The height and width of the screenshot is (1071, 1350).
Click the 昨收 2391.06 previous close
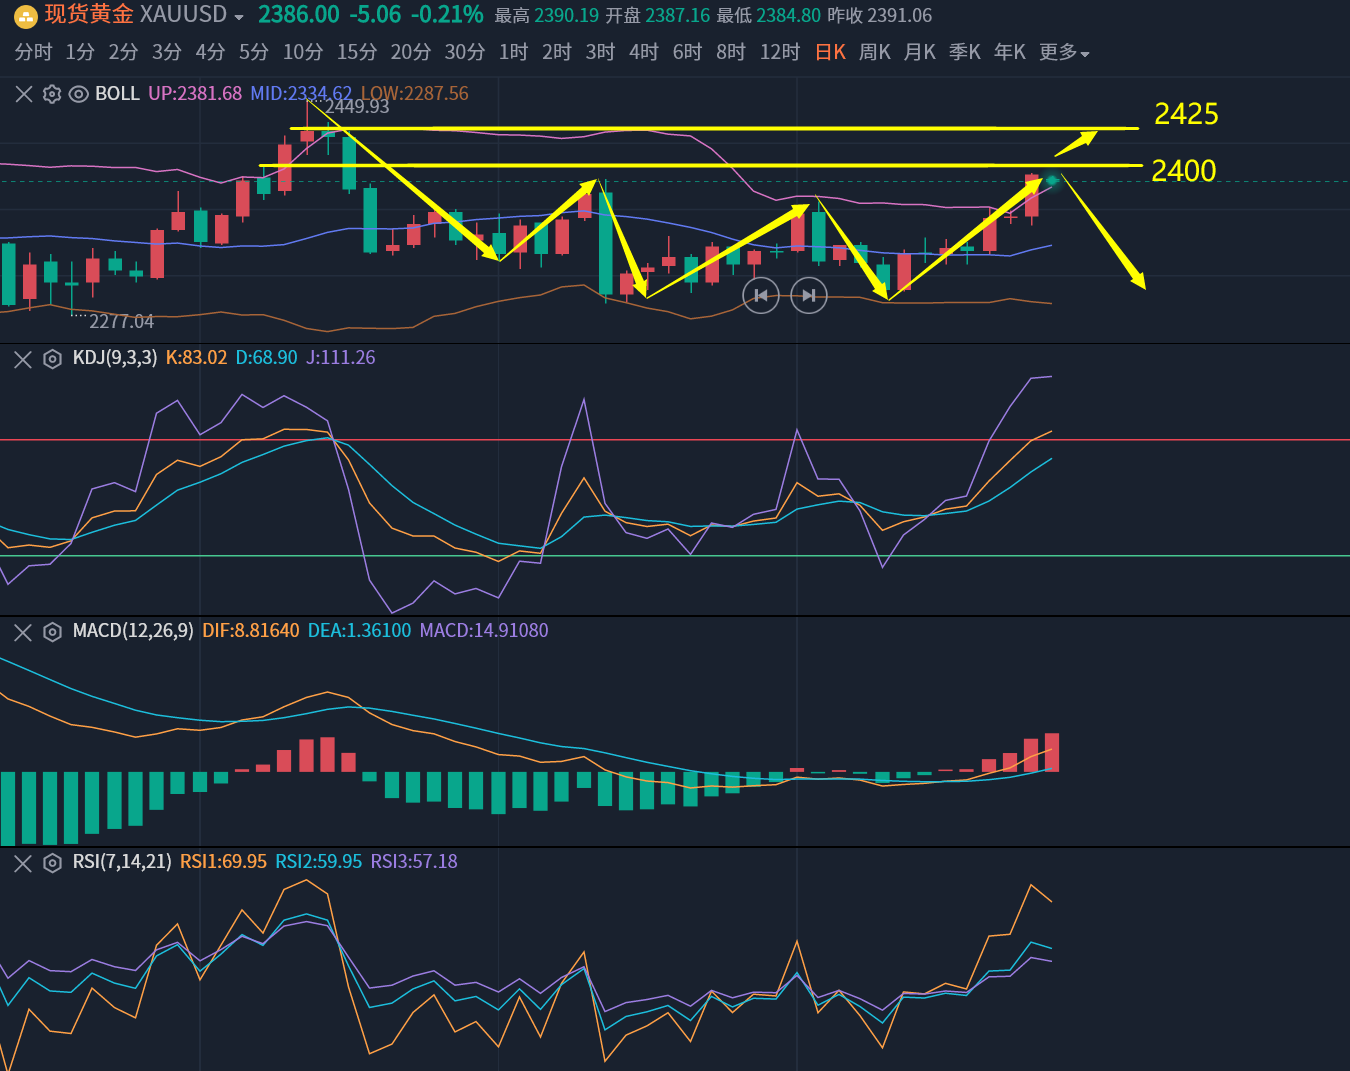[880, 16]
